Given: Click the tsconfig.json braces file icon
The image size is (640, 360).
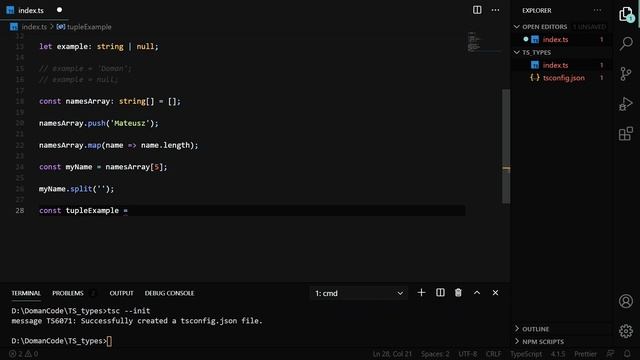Looking at the screenshot, I should (535, 78).
